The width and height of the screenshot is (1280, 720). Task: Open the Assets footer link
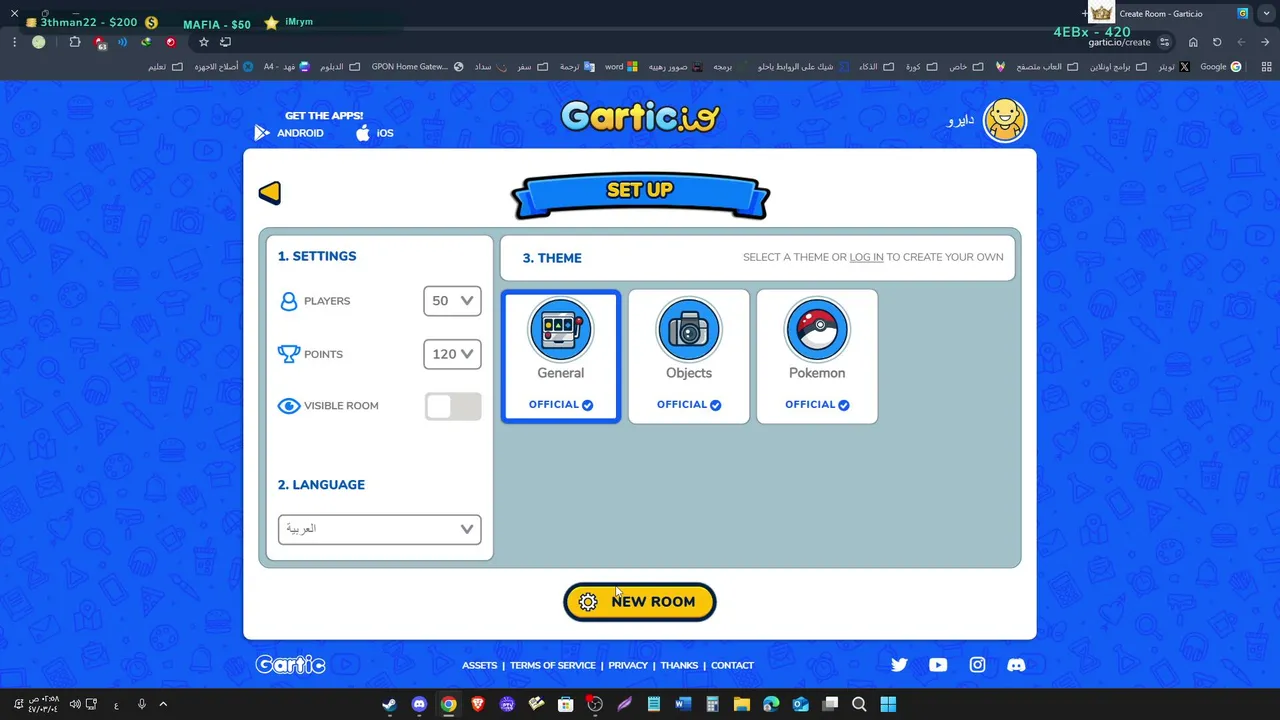(479, 666)
